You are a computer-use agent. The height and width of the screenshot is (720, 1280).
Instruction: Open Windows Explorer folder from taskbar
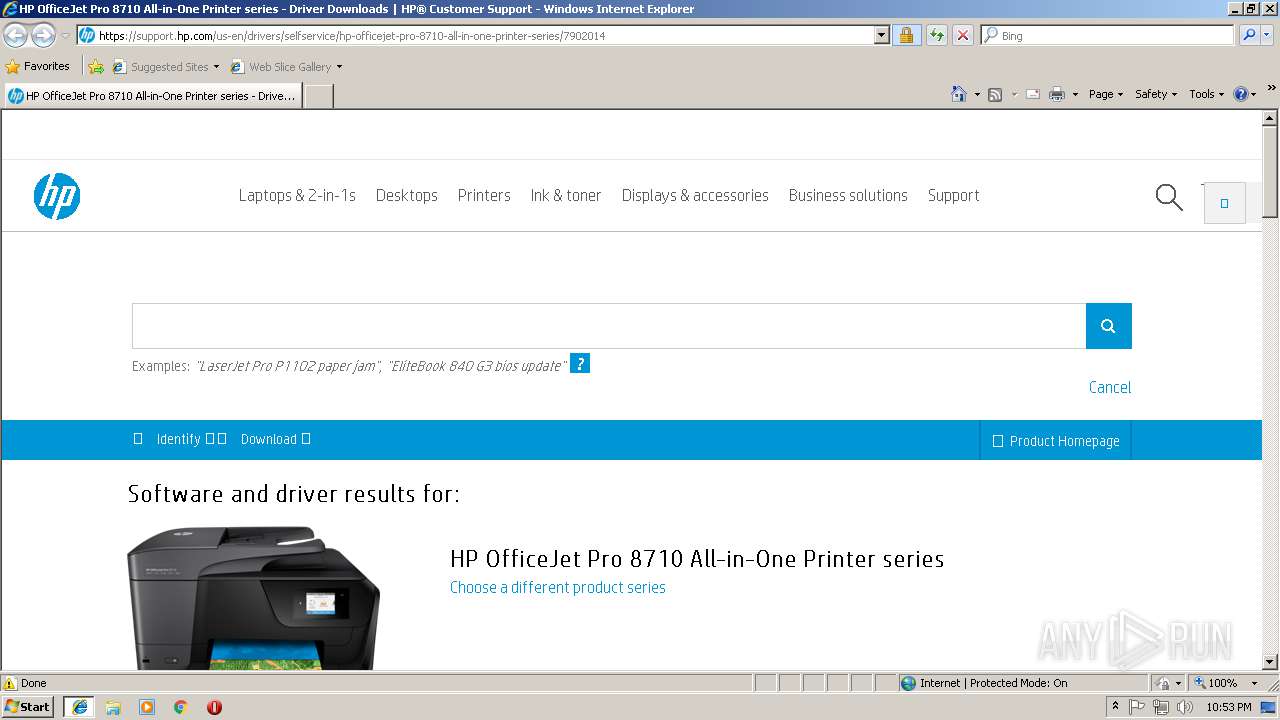pyautogui.click(x=113, y=707)
